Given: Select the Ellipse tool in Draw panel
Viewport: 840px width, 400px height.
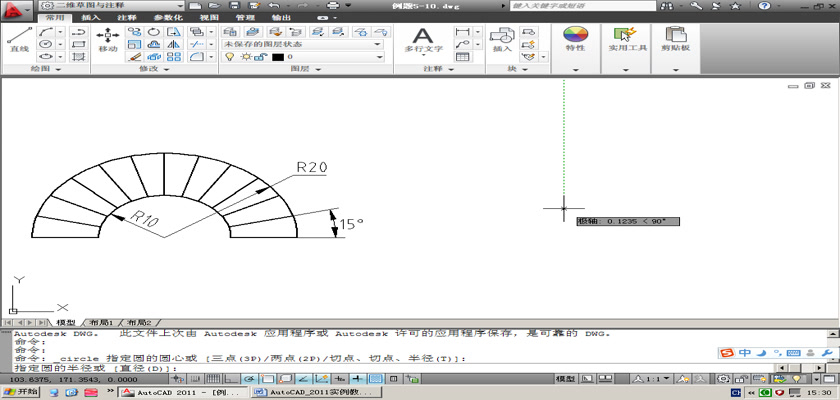Looking at the screenshot, I should 46,56.
